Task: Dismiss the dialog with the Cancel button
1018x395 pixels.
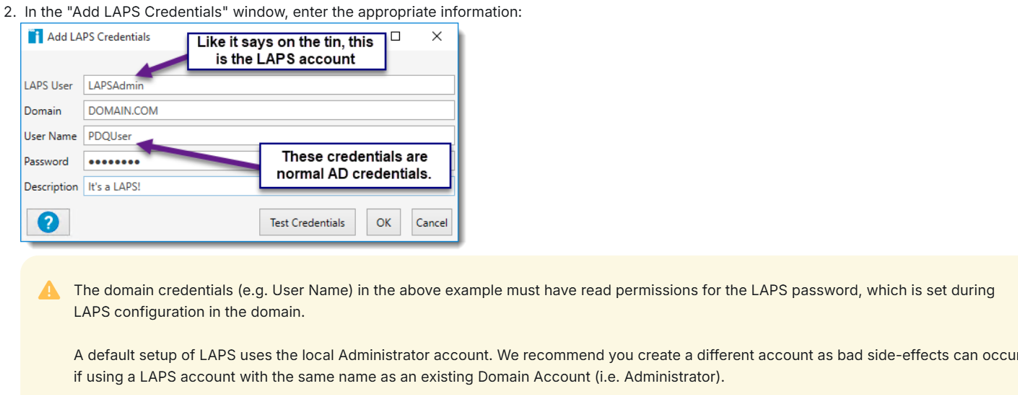Action: tap(432, 222)
